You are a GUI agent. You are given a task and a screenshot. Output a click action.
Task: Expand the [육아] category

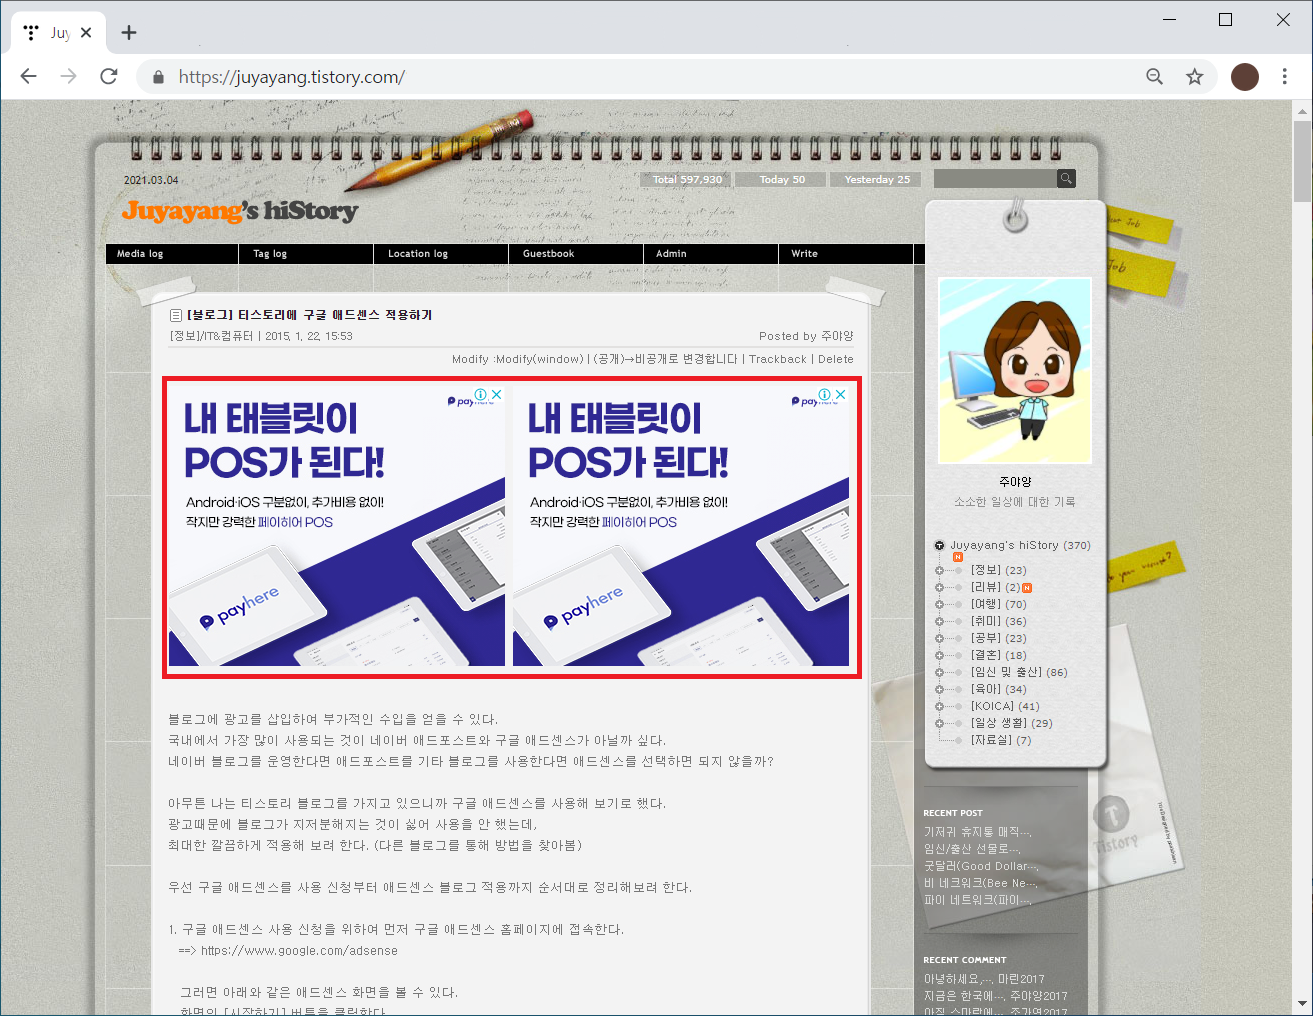click(x=939, y=689)
